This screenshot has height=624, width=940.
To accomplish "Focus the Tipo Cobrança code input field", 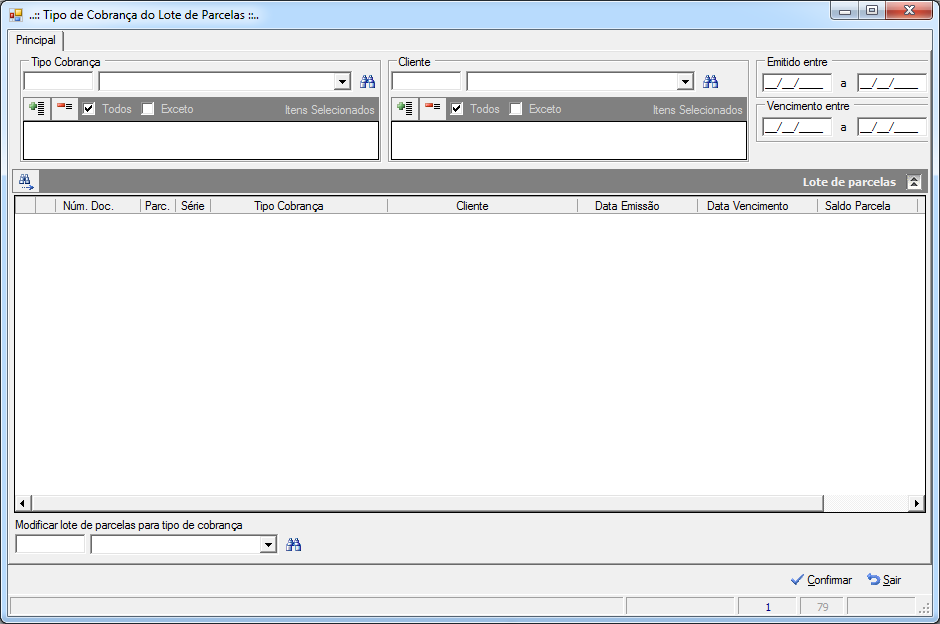I will (x=58, y=81).
